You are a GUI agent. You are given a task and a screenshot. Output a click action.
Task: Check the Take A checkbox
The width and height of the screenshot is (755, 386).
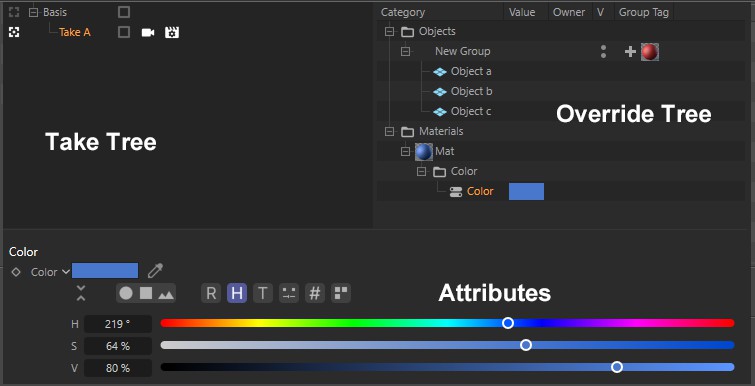pyautogui.click(x=124, y=32)
